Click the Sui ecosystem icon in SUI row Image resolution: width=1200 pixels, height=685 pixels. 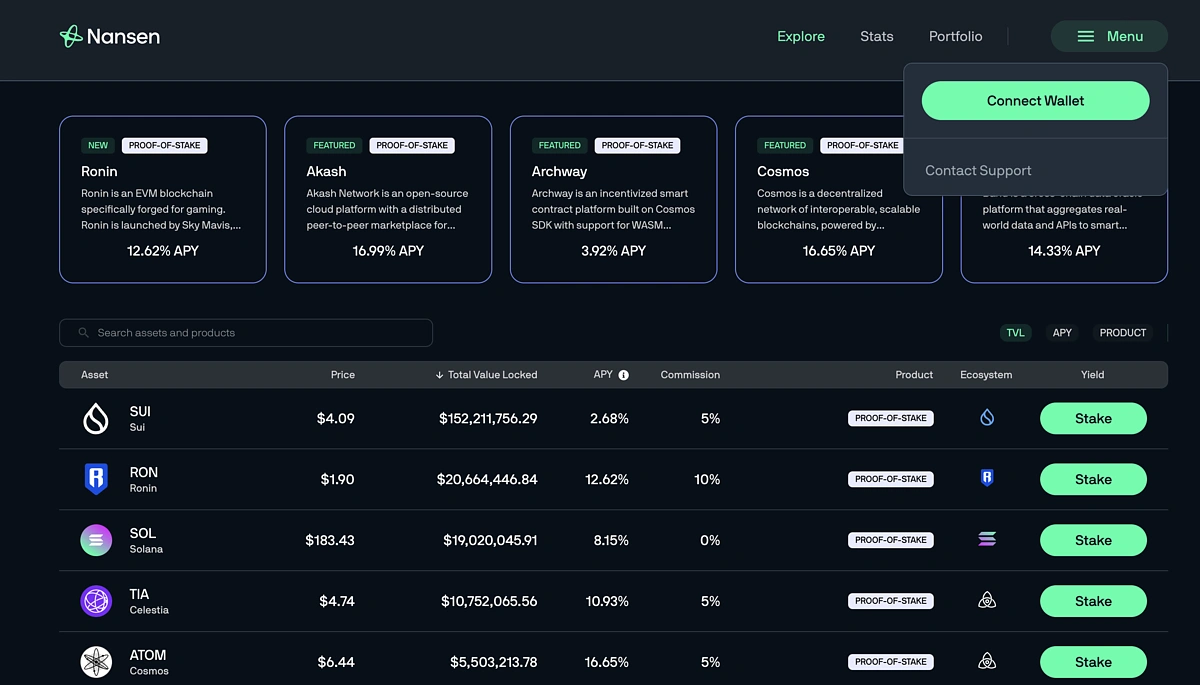tap(987, 418)
